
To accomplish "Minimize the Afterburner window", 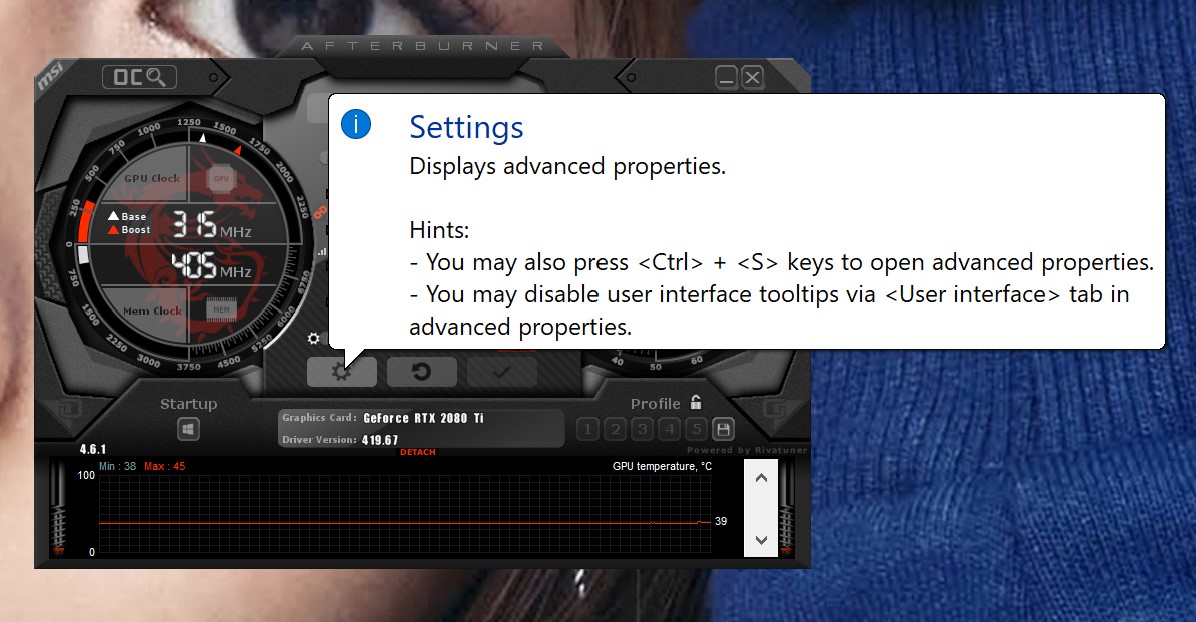I will coord(726,77).
